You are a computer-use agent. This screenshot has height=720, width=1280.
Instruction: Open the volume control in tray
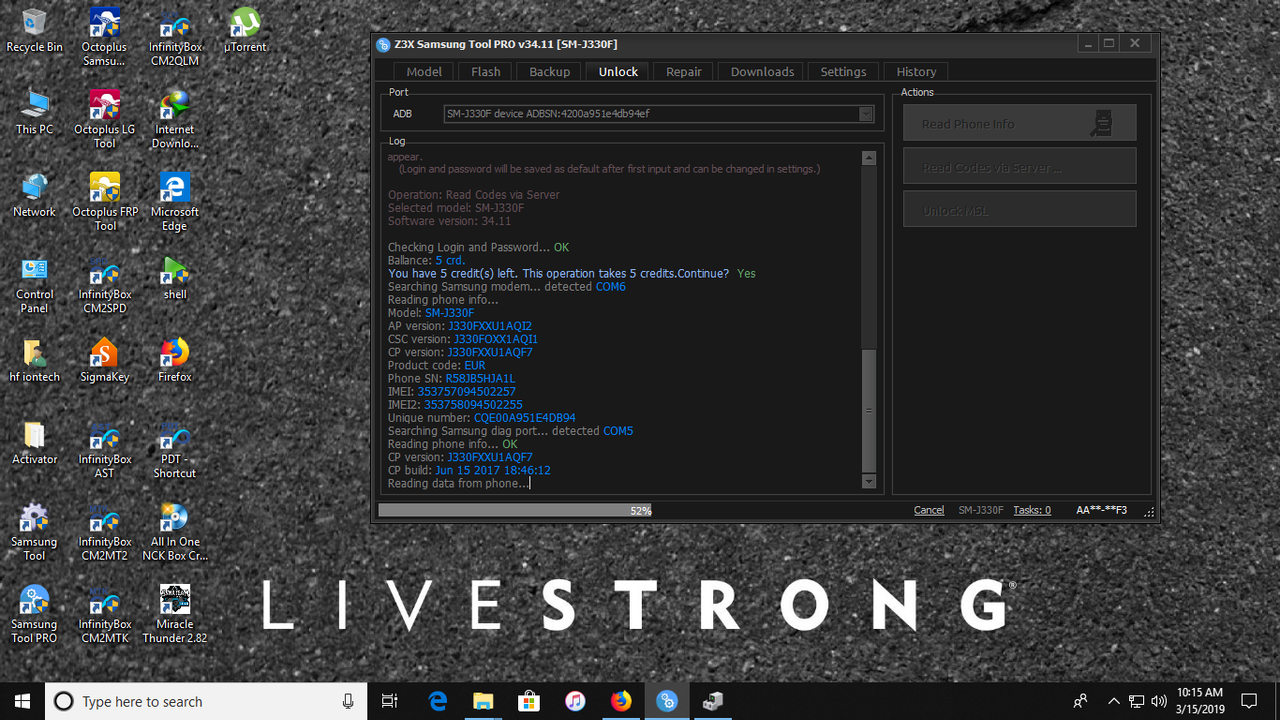(1159, 701)
